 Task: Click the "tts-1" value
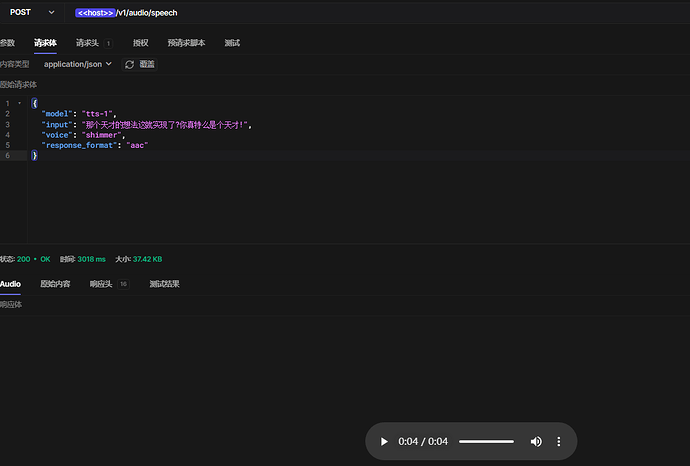point(97,114)
